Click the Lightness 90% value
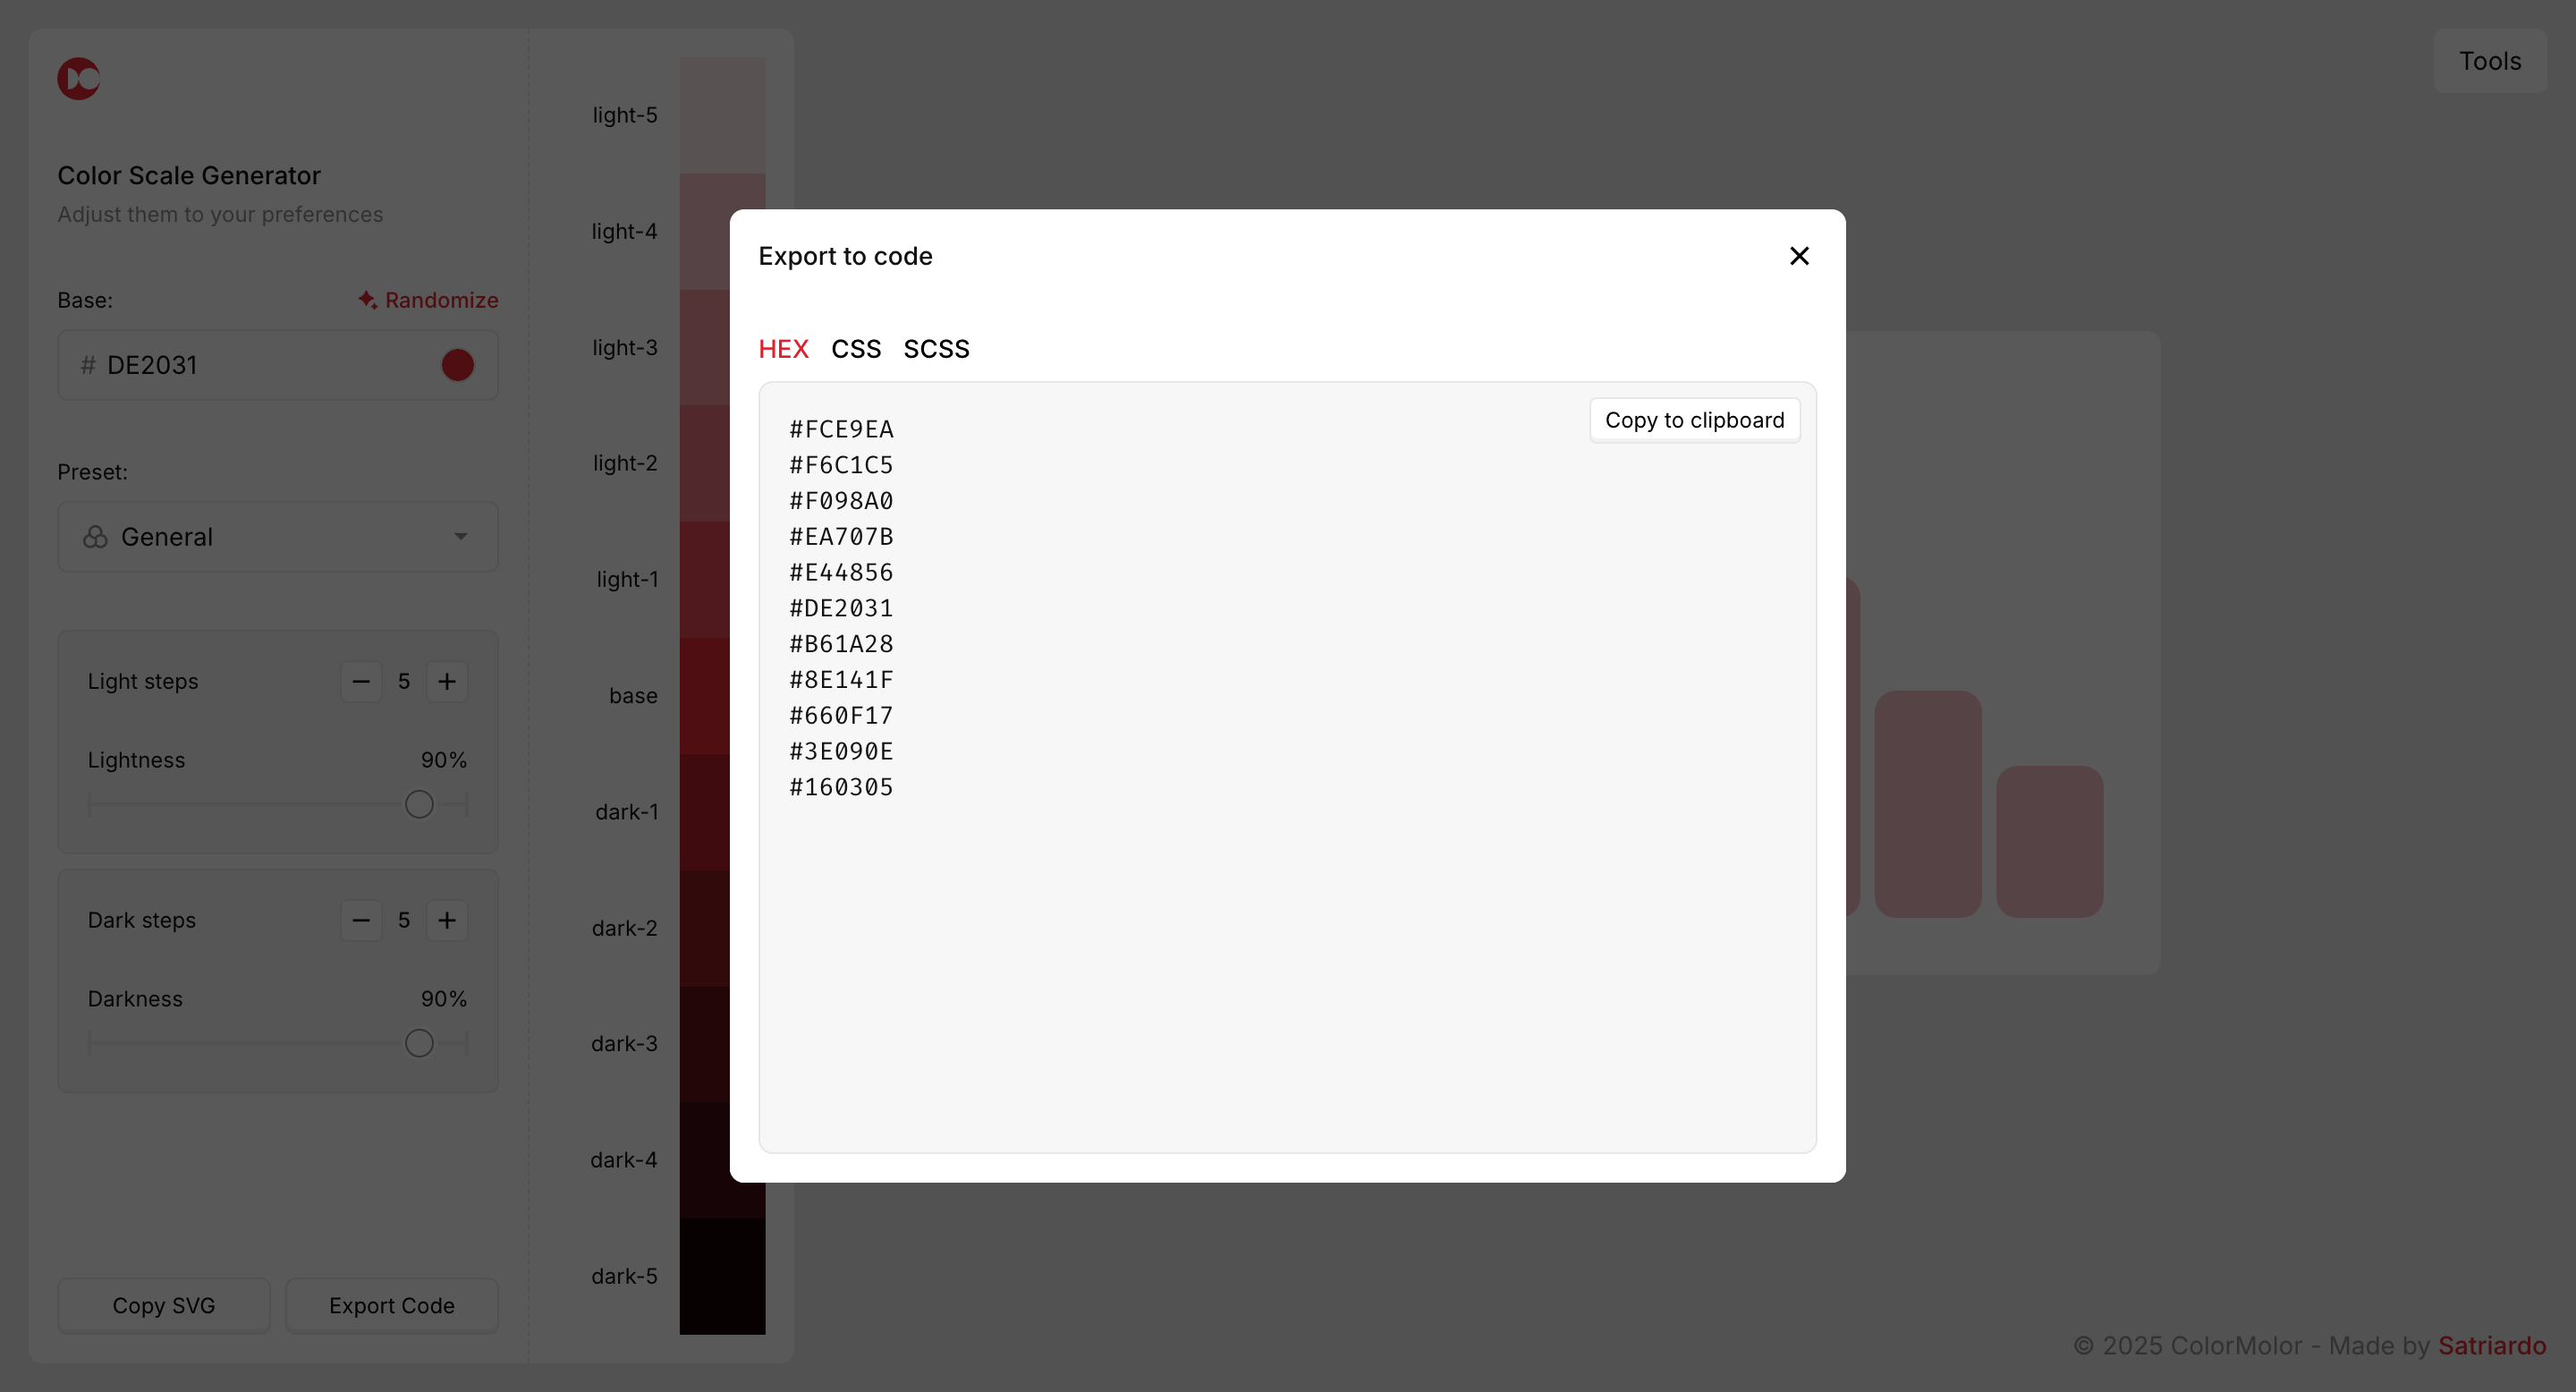This screenshot has width=2576, height=1392. (x=443, y=760)
